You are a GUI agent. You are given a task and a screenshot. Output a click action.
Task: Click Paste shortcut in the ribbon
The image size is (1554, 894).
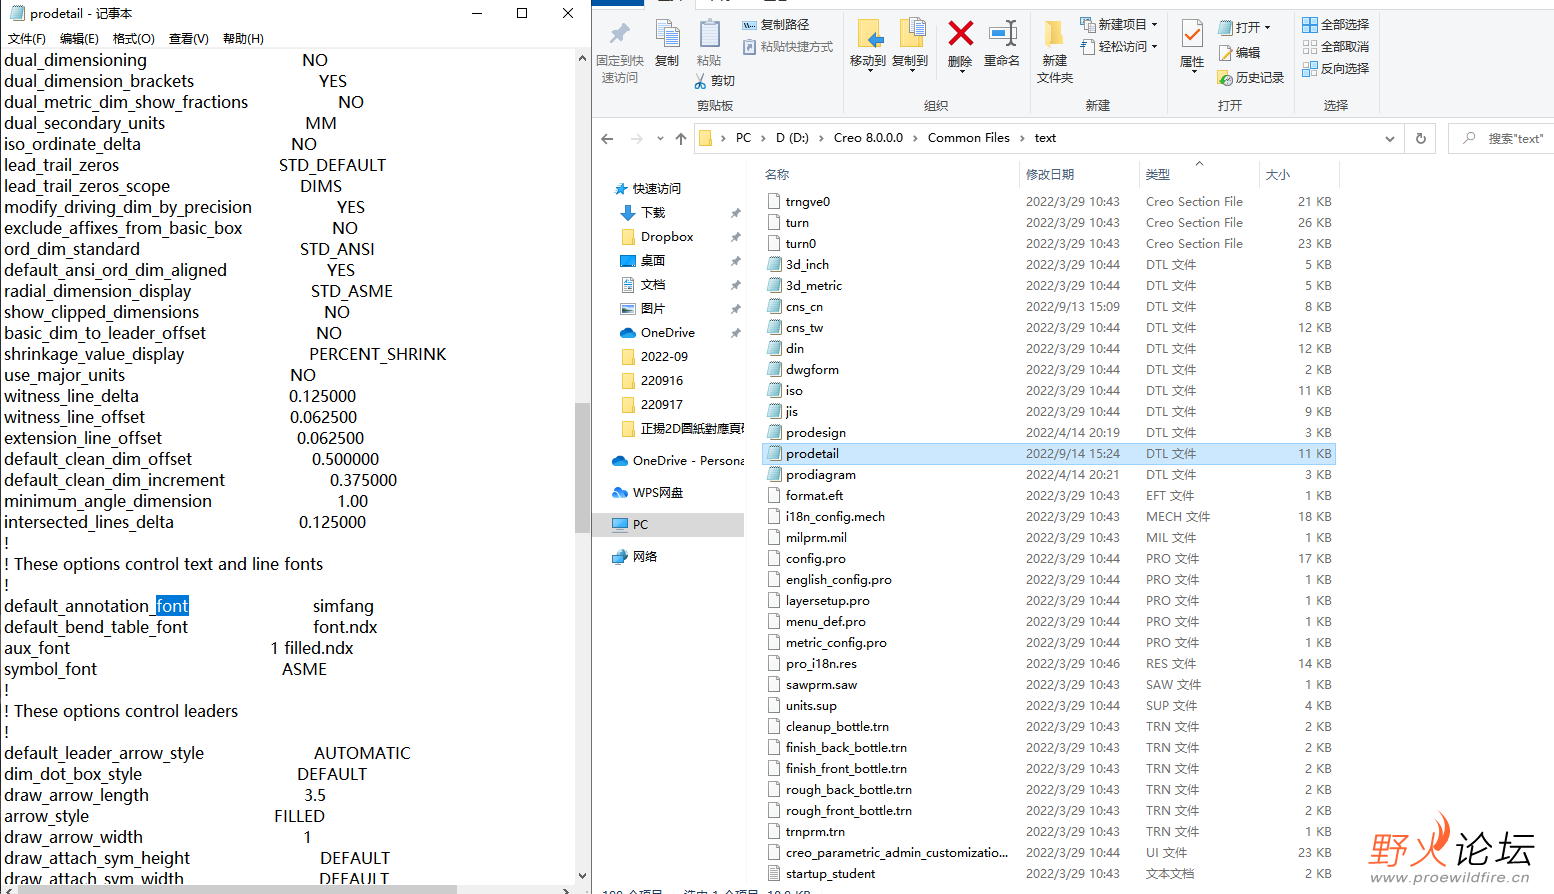(788, 47)
